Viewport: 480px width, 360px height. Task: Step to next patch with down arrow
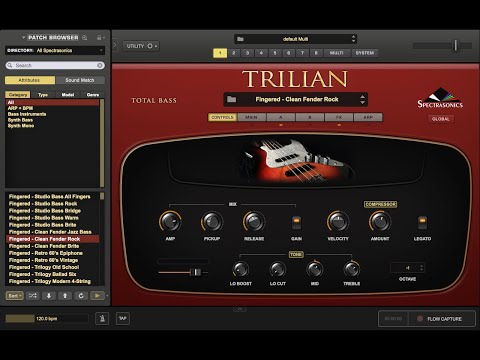pos(49,296)
